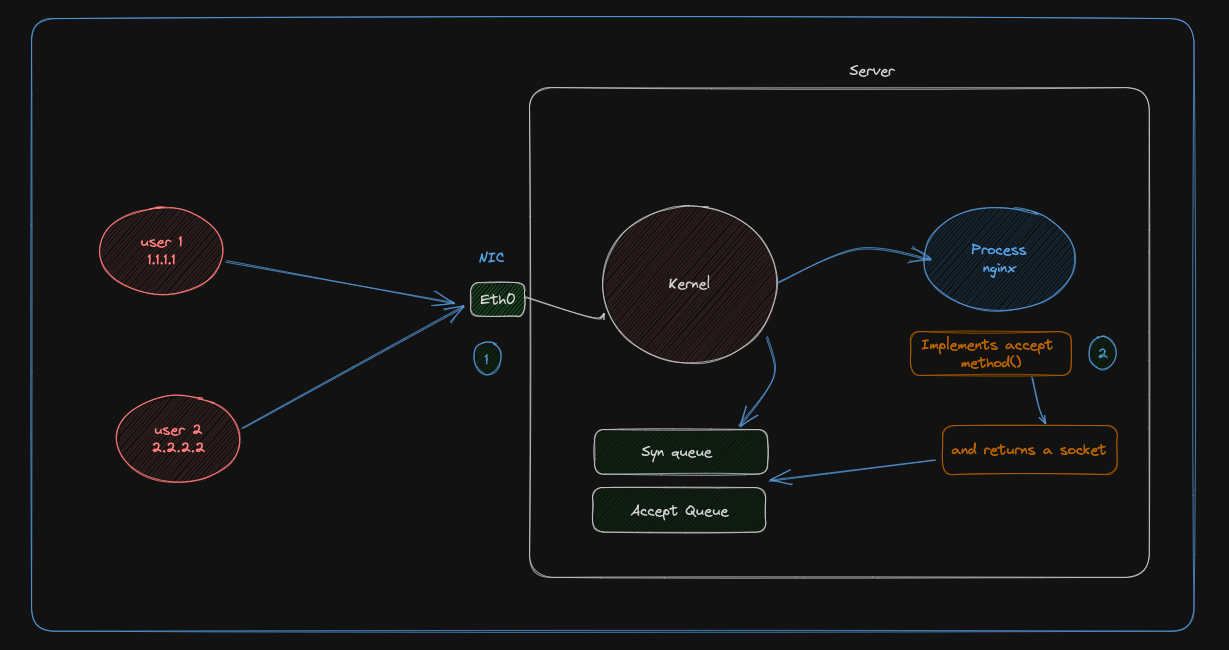Screen dimensions: 1229x650
Task: Select the Kernel circle
Action: (x=690, y=283)
